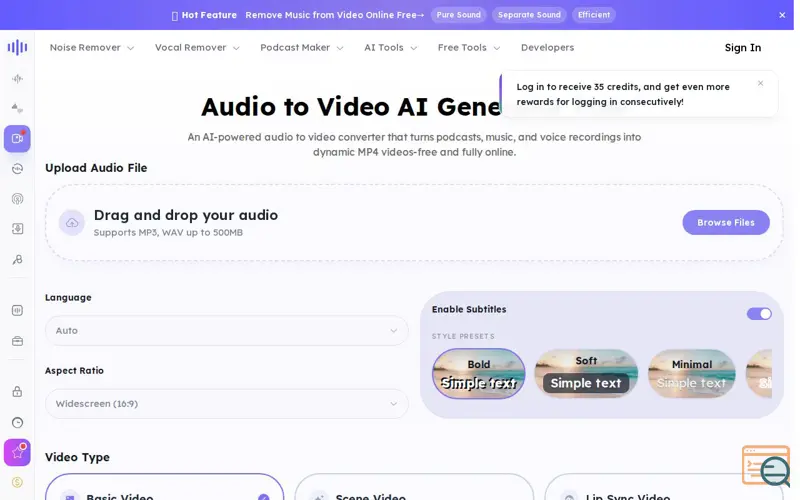Open the help chat widget icon
This screenshot has width=800, height=500.
(766, 466)
